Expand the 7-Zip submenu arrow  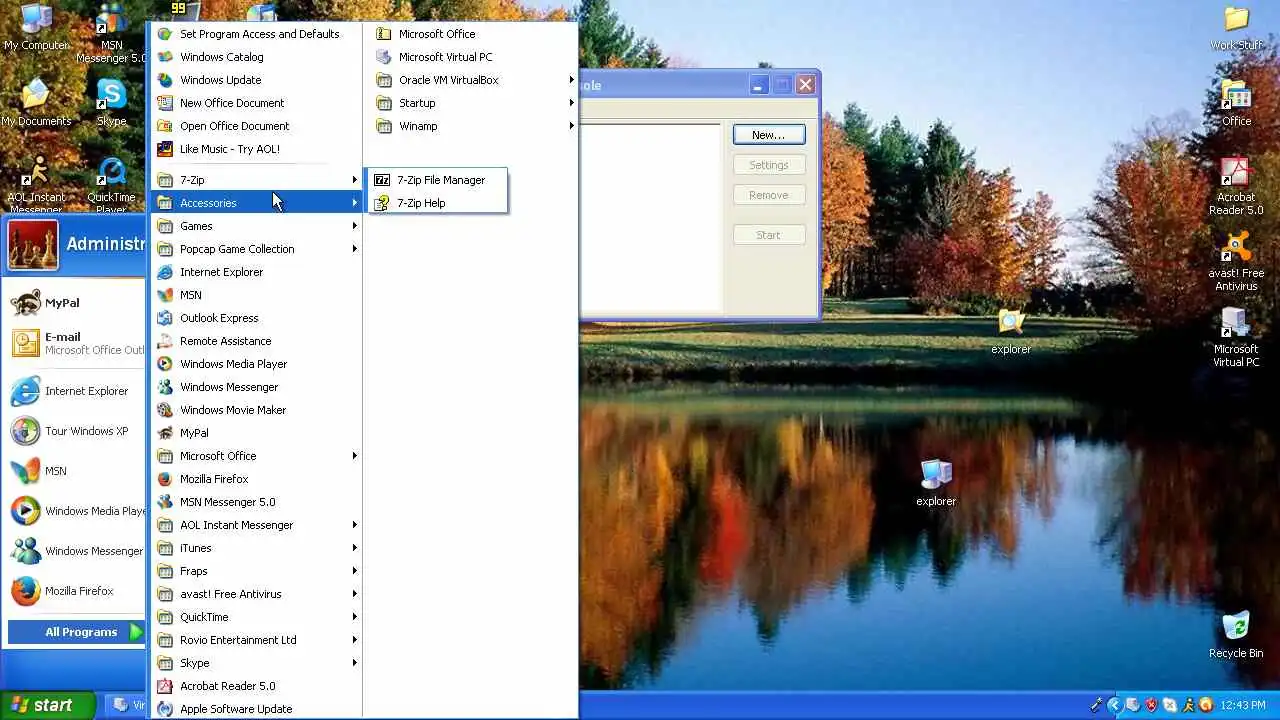[355, 180]
